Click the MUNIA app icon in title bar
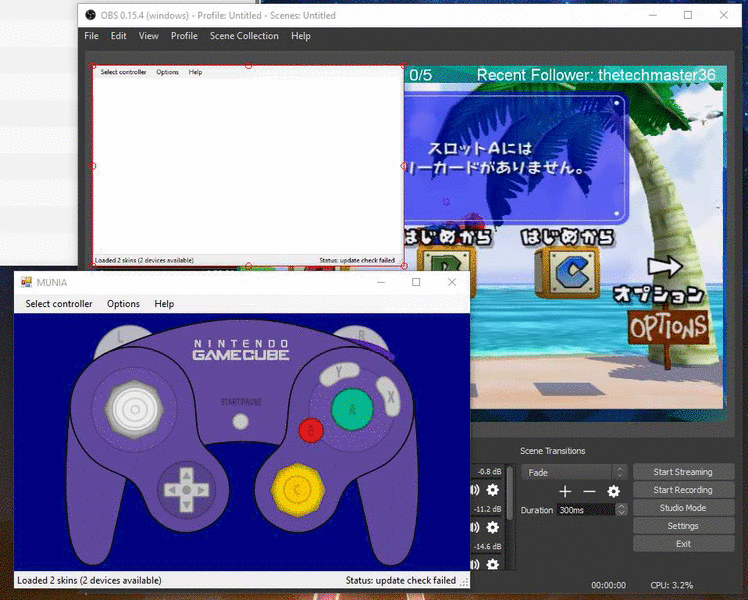The image size is (748, 600). coord(26,282)
